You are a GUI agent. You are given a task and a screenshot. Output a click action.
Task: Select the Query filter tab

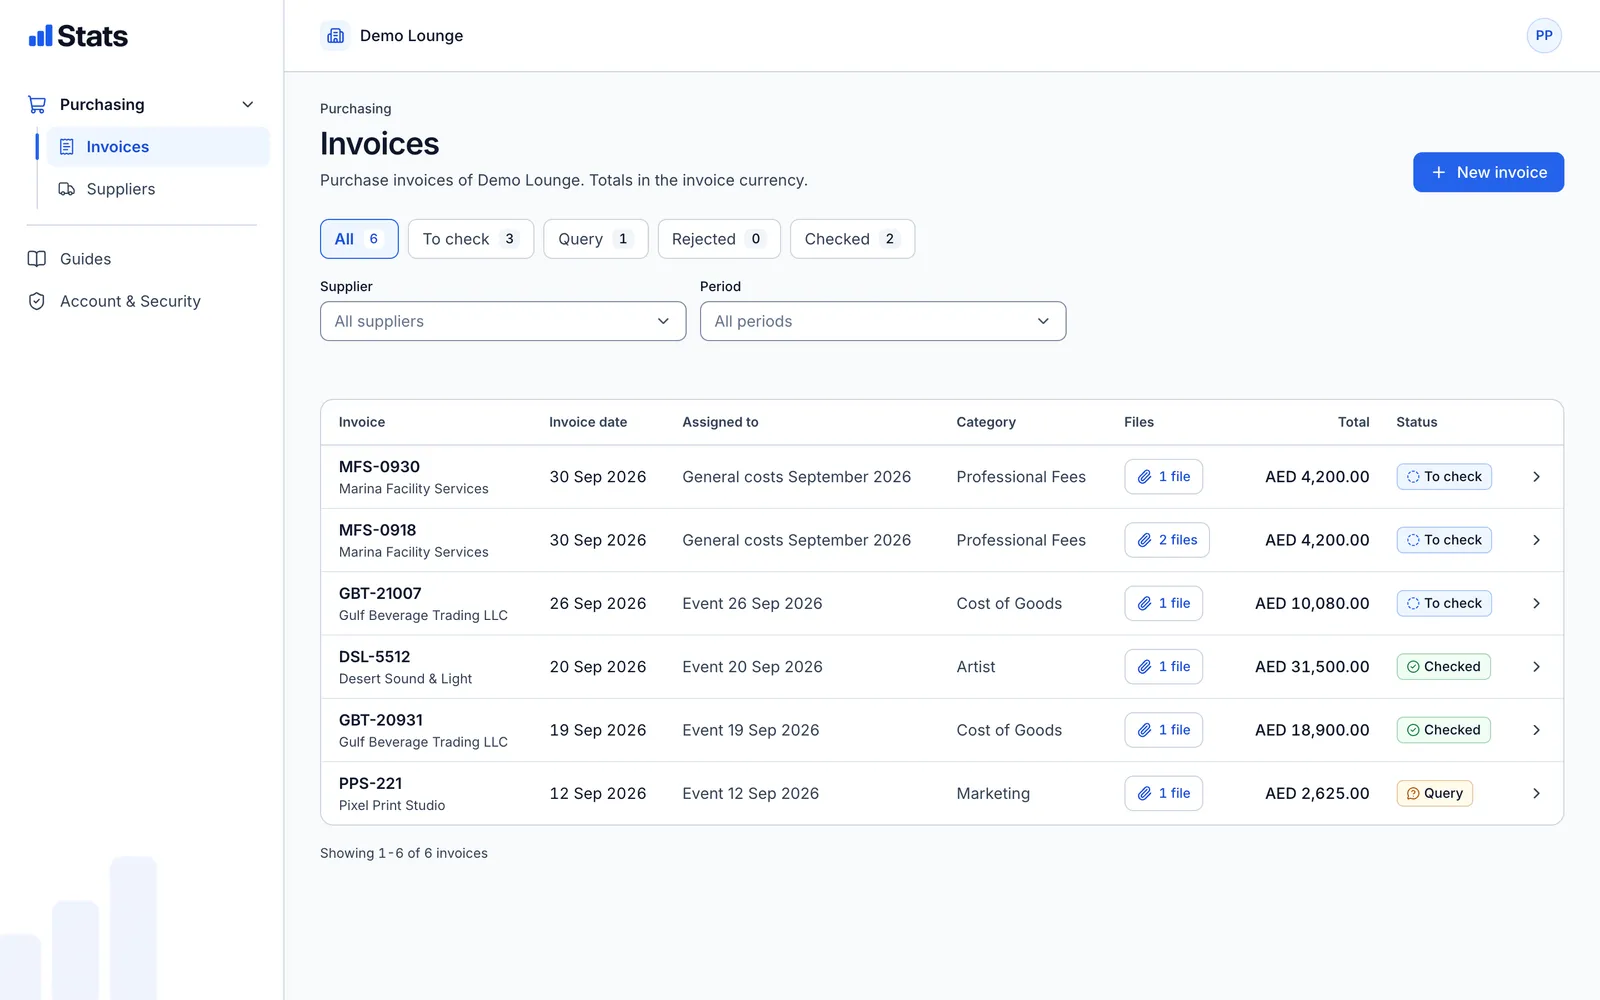click(x=596, y=239)
